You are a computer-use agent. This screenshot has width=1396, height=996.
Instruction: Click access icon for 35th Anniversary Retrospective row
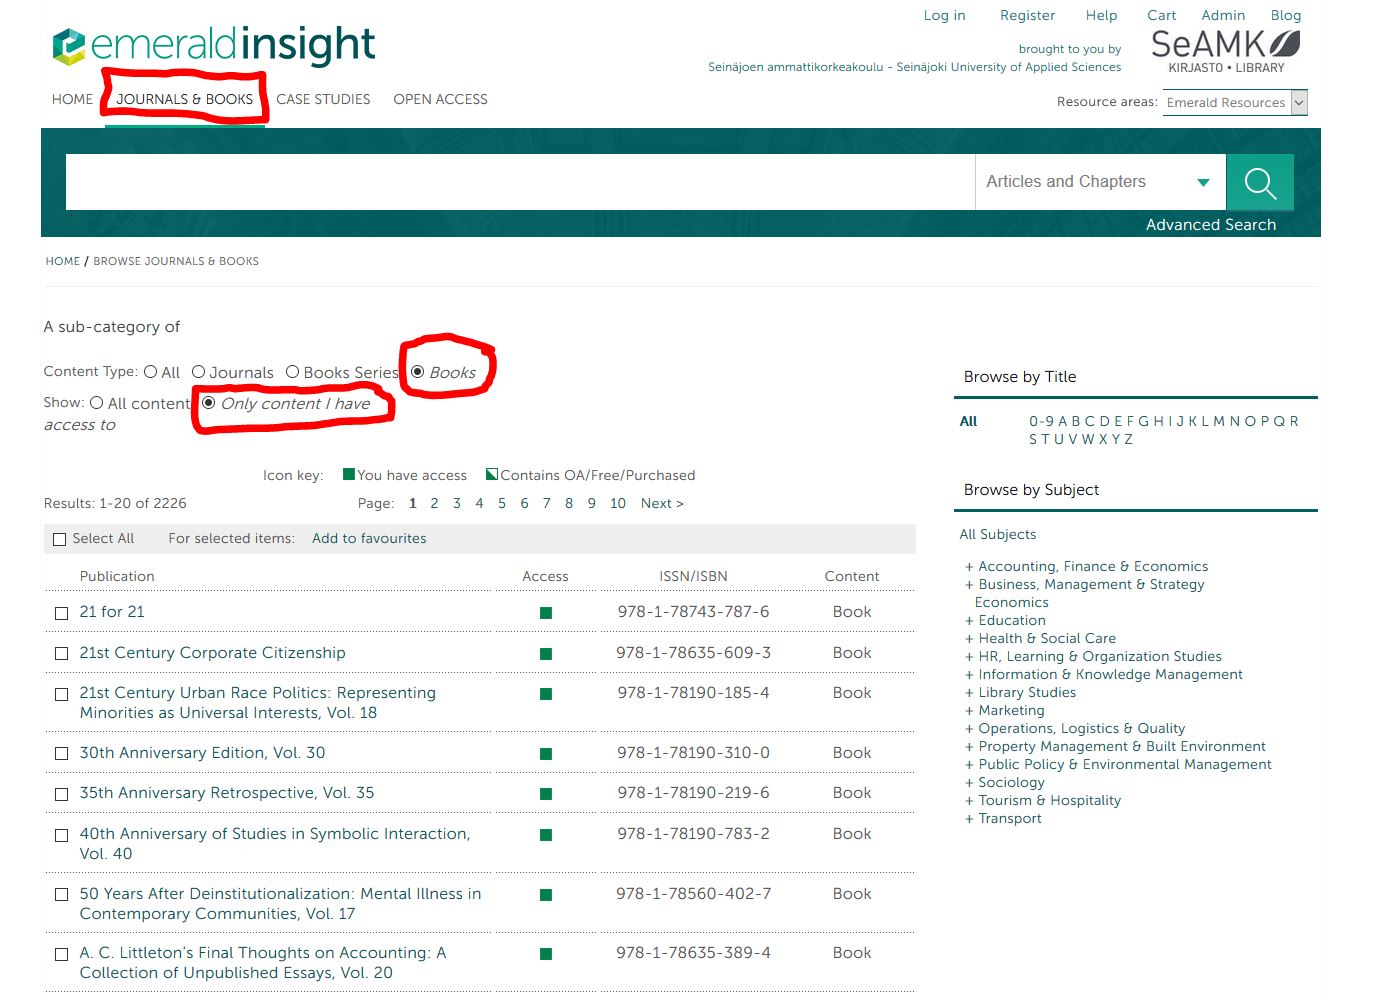point(546,794)
